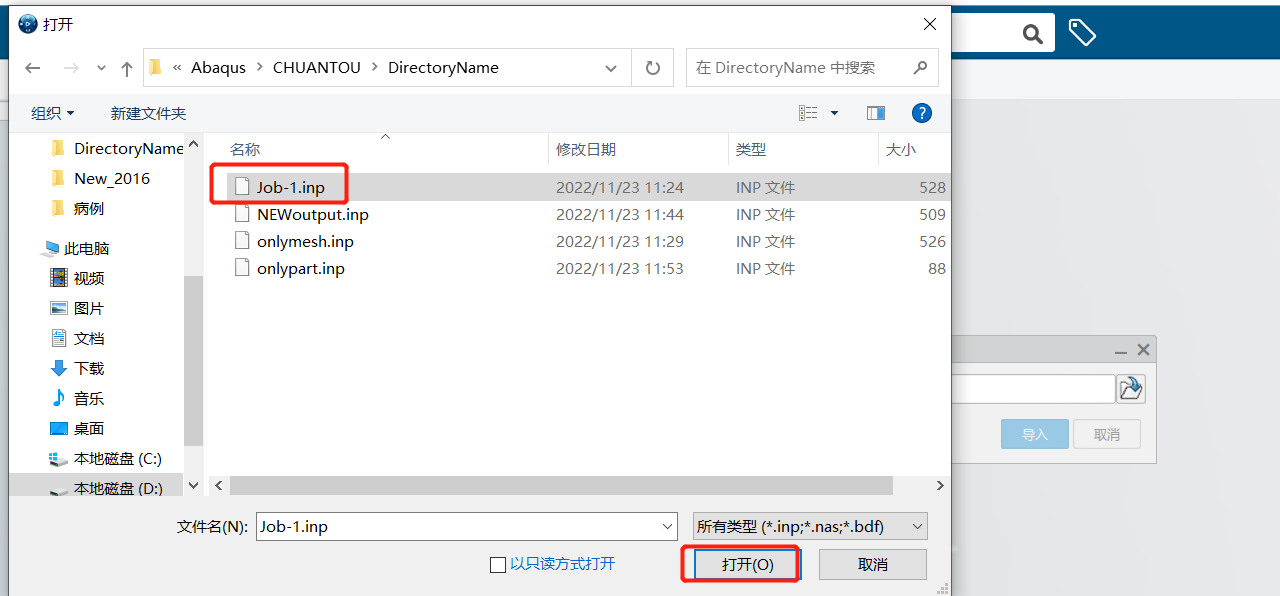Click the folder browse icon in the import dialog
Image resolution: width=1280 pixels, height=596 pixels.
1130,388
